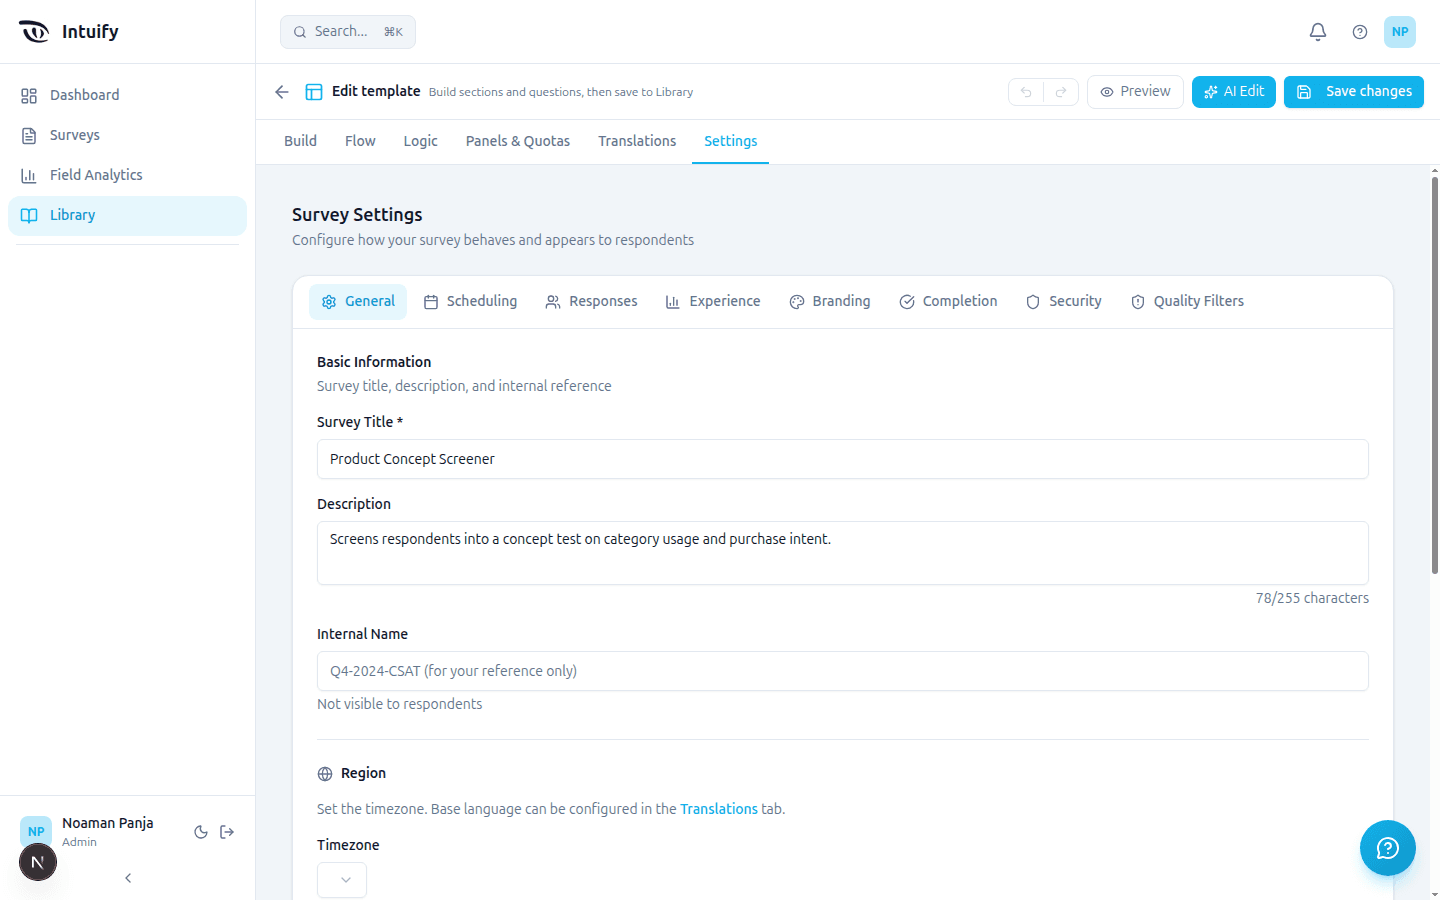Toggle dark mode moon icon
The width and height of the screenshot is (1440, 900).
click(x=201, y=832)
